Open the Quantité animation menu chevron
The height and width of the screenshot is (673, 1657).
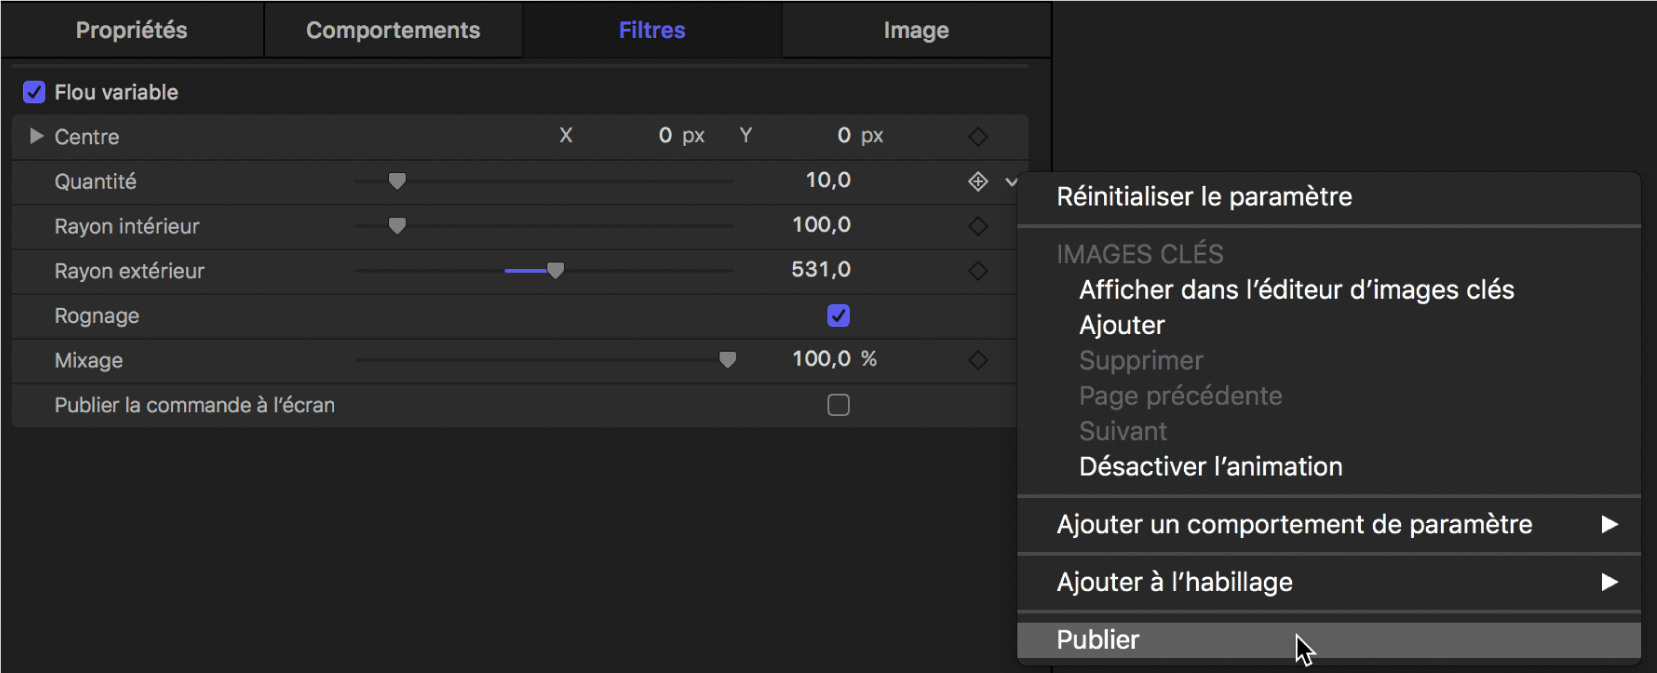pos(1011,182)
